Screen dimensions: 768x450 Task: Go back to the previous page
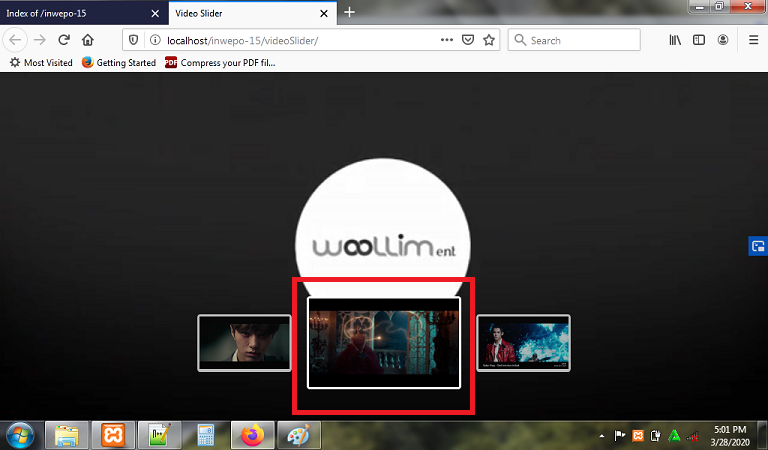pyautogui.click(x=15, y=40)
